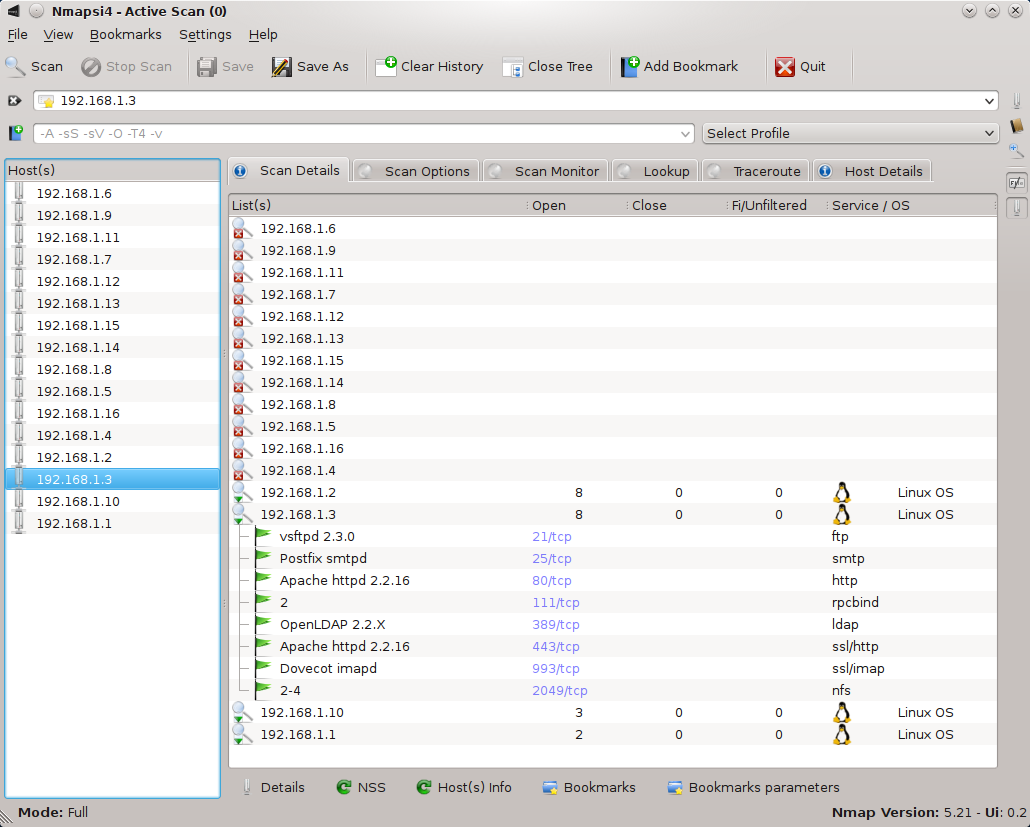Expand the target host address dropdown
Viewport: 1030px width, 827px height.
(989, 101)
